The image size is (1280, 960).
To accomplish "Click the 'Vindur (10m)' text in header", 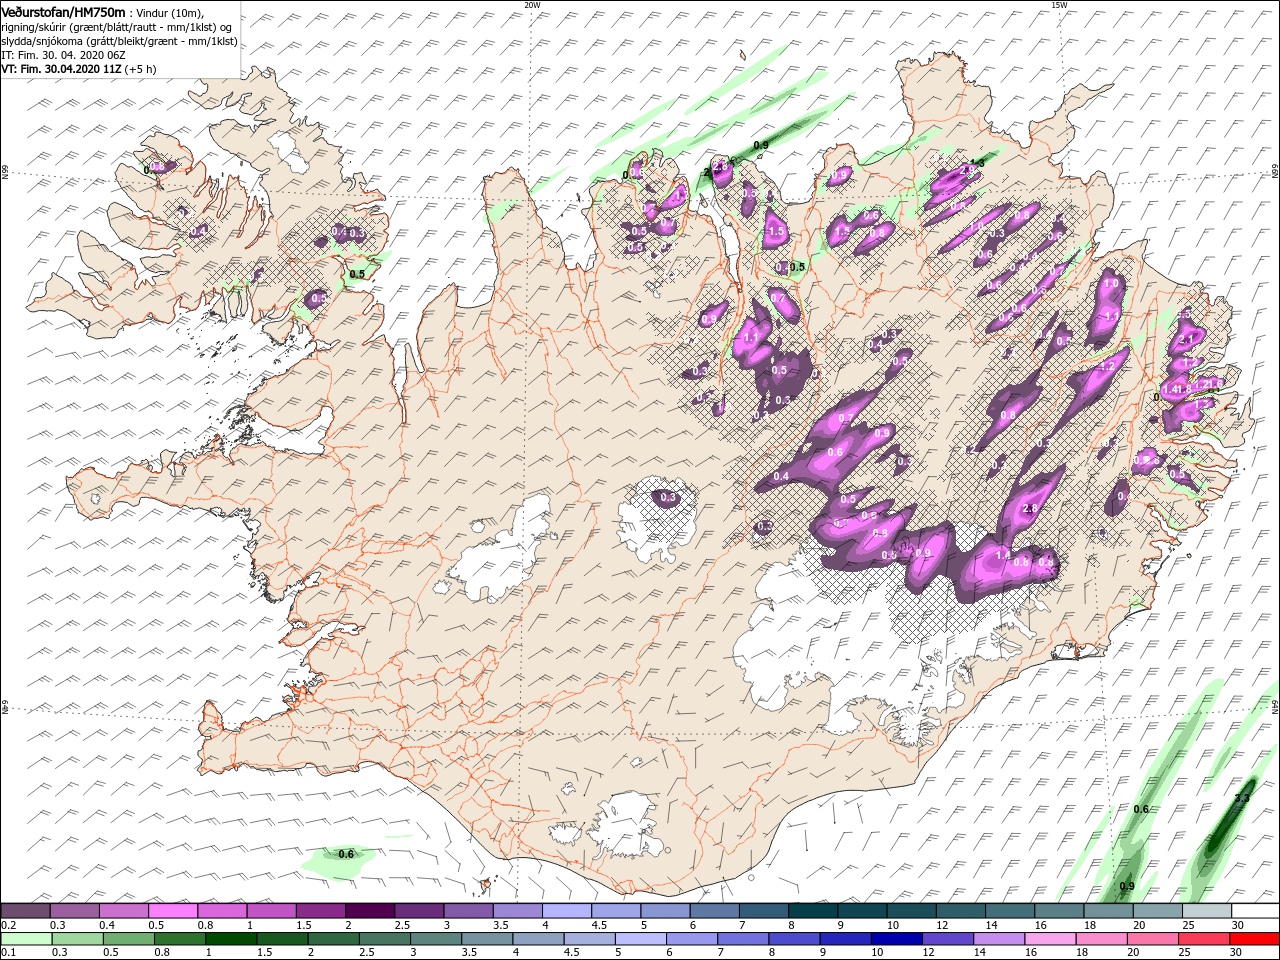I will pyautogui.click(x=170, y=13).
